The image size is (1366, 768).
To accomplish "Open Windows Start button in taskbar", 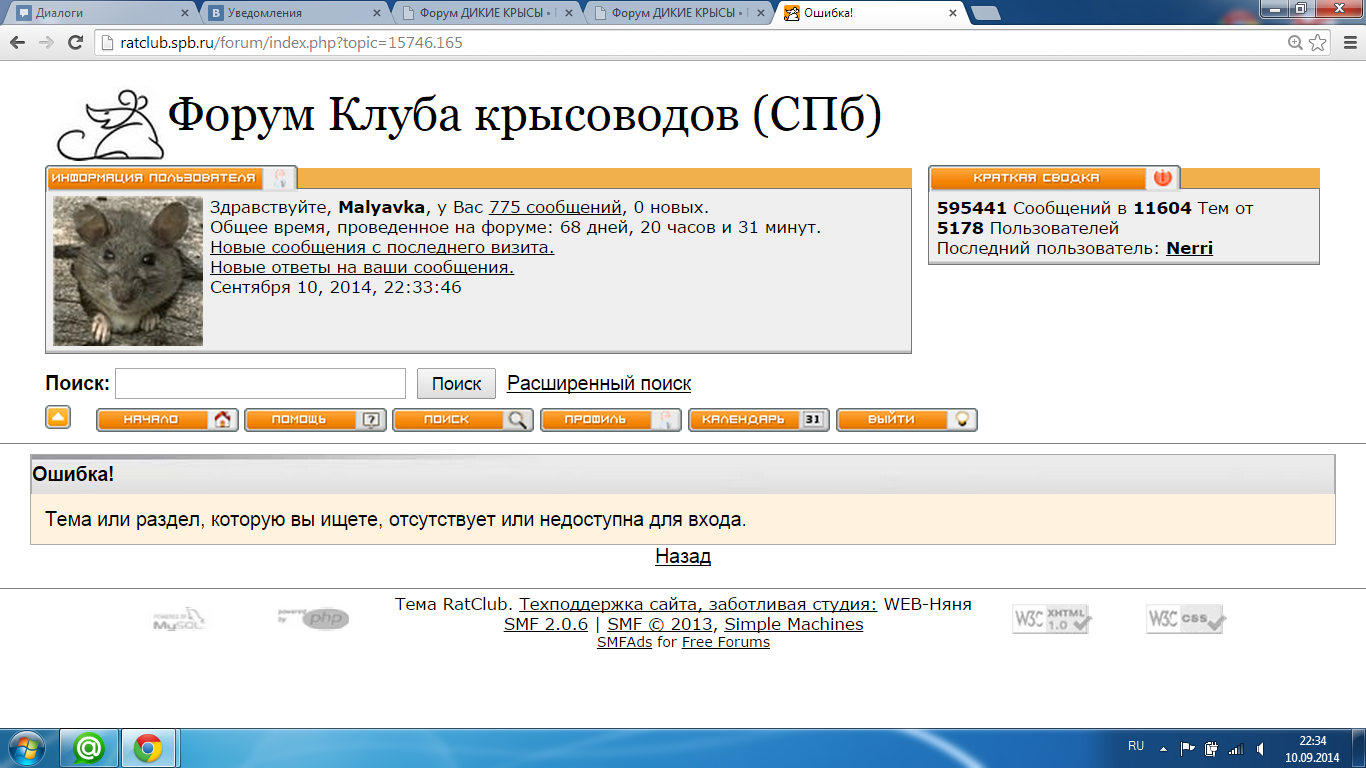I will (x=25, y=747).
